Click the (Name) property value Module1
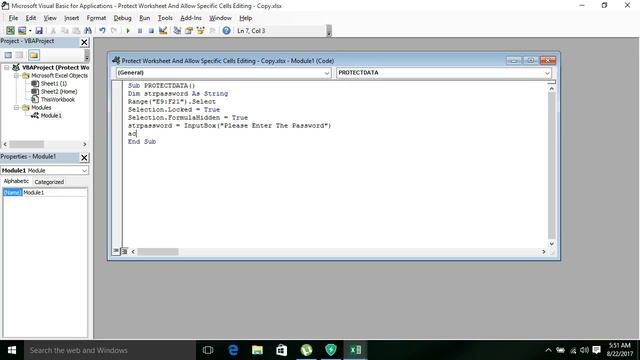Screen dimensions: 640x360 pyautogui.click(x=55, y=192)
